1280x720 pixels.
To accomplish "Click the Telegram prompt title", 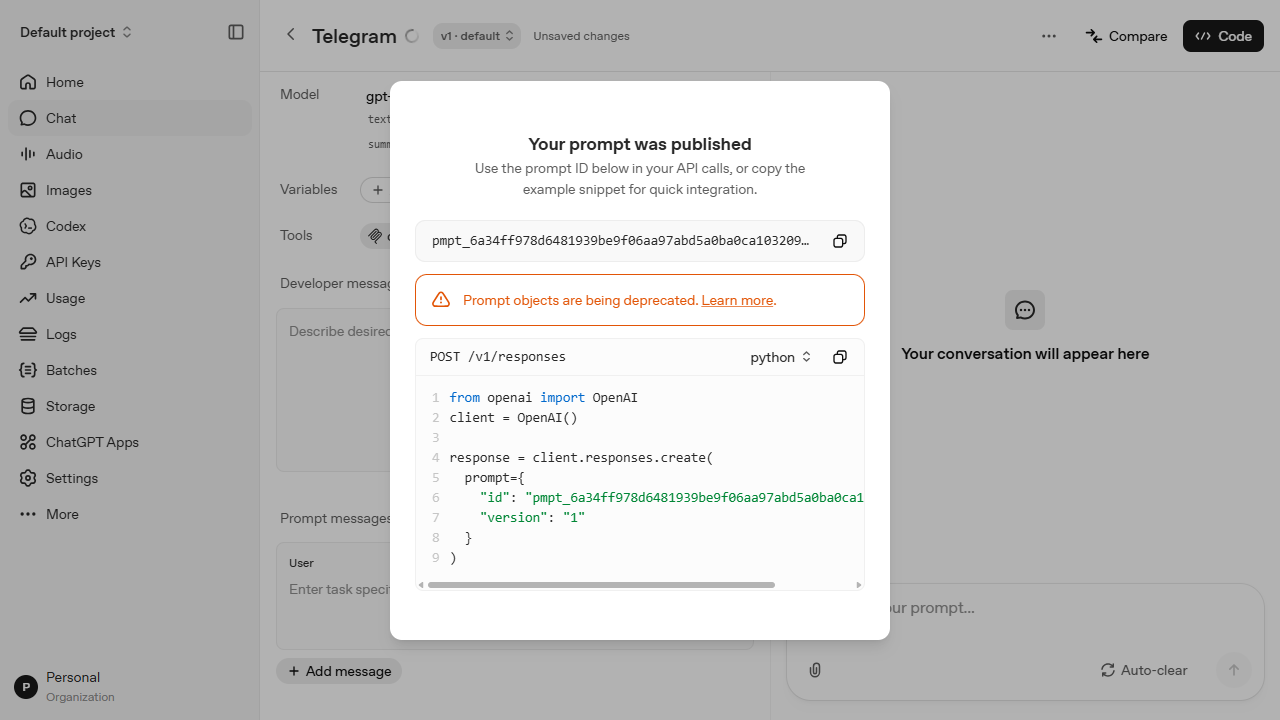I will 354,36.
